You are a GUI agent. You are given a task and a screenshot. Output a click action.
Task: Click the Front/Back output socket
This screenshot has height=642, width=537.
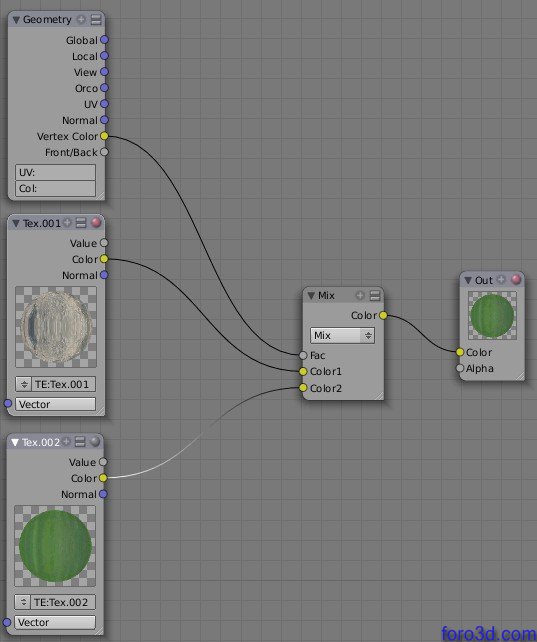(104, 152)
